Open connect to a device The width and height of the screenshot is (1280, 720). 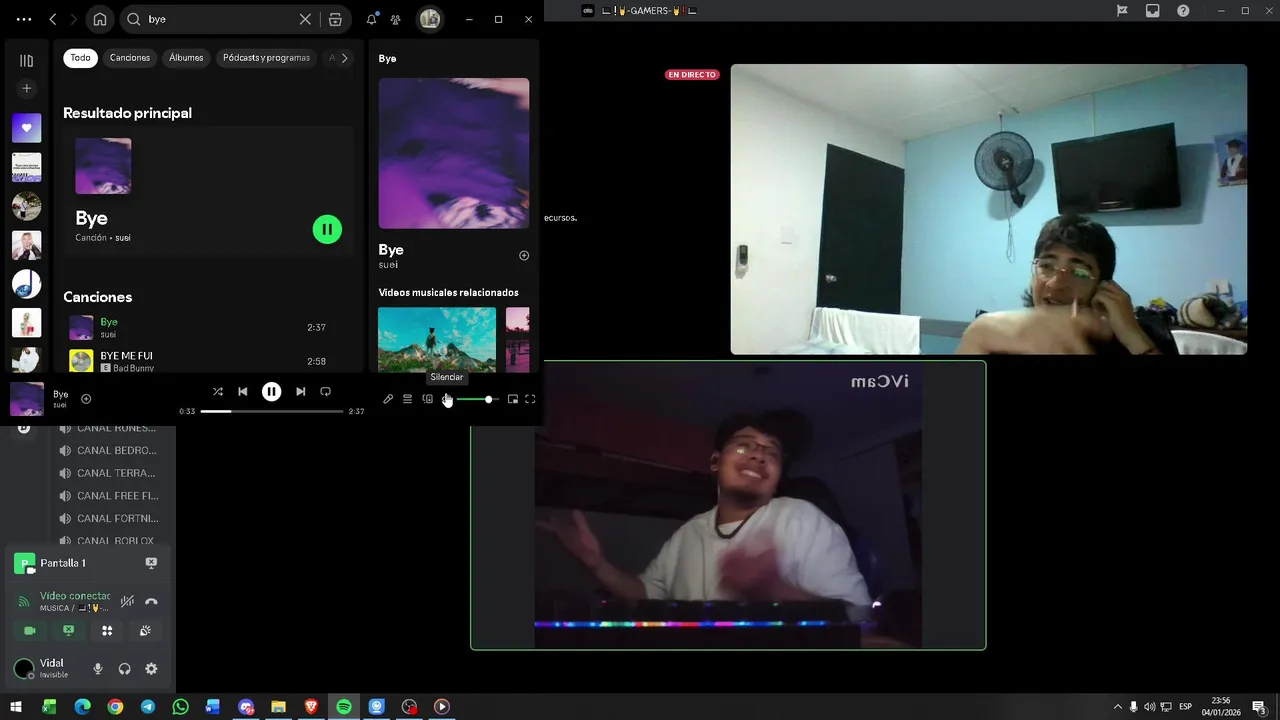[x=427, y=399]
